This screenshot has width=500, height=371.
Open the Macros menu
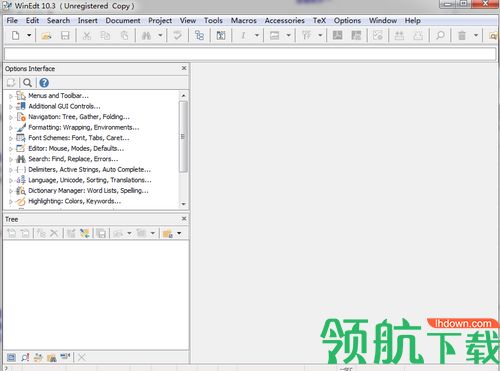pos(244,21)
